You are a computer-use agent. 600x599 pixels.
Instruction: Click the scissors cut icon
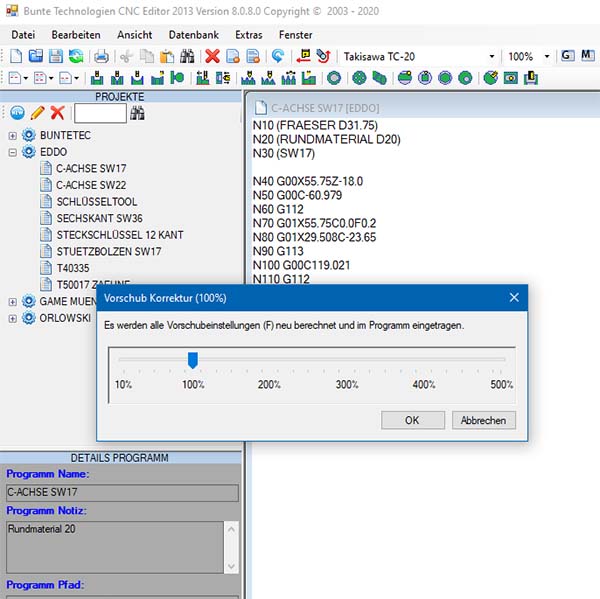click(127, 57)
